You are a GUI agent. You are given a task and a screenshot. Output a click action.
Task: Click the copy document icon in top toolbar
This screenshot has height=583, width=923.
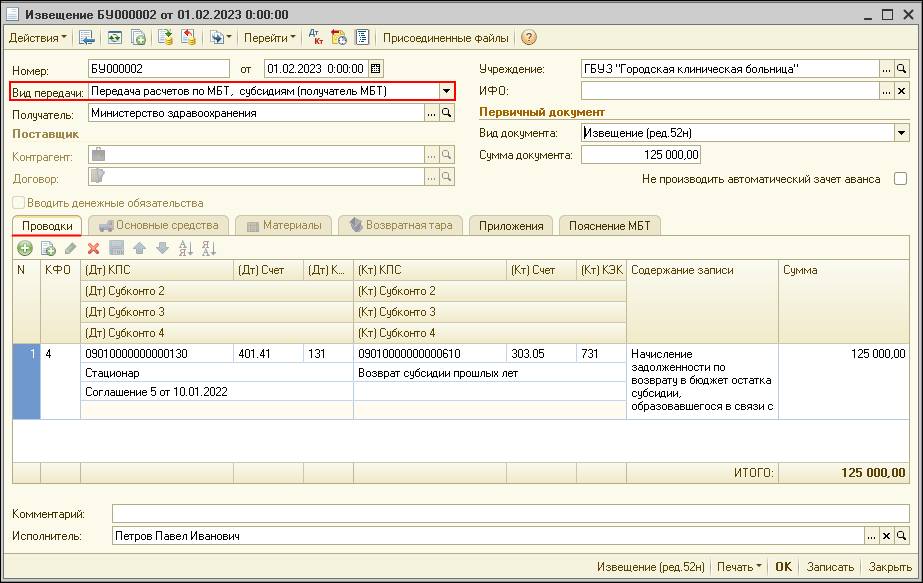[138, 38]
